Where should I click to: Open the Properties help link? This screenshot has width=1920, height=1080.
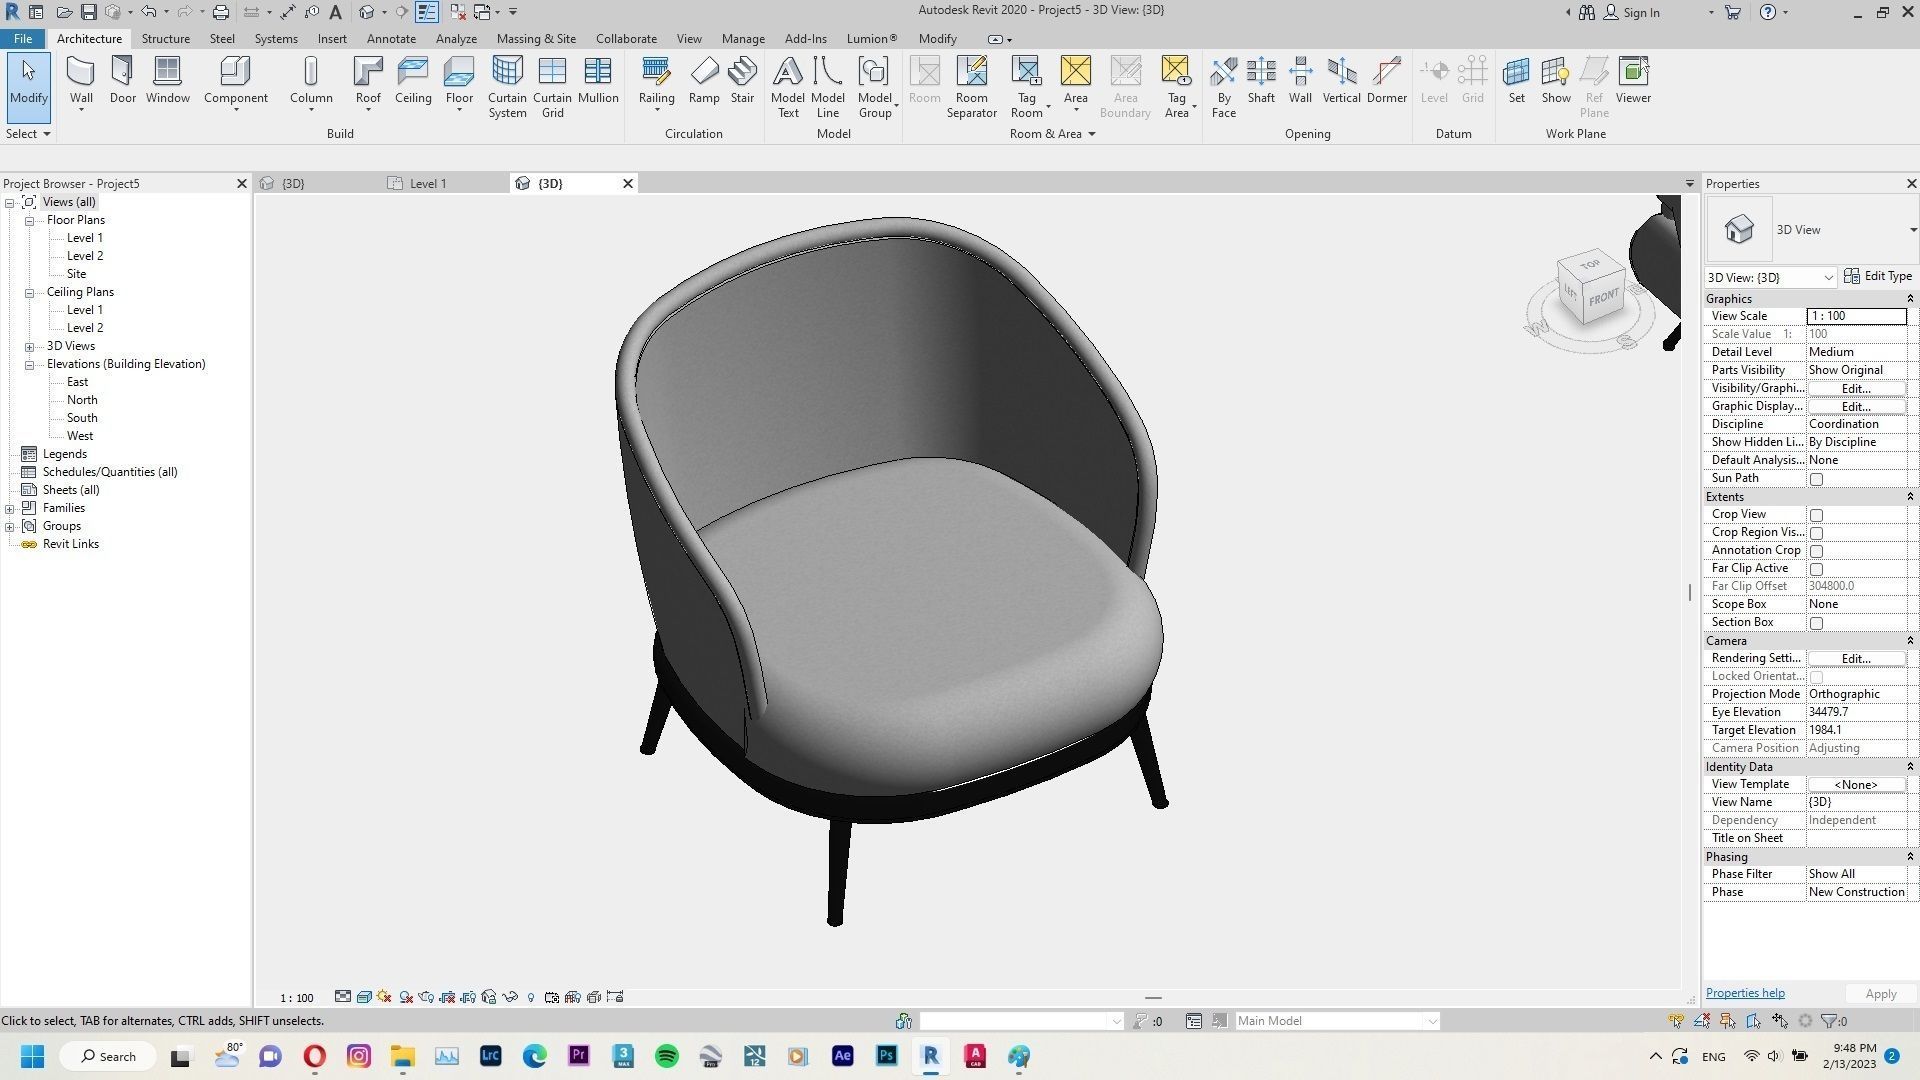pyautogui.click(x=1744, y=992)
